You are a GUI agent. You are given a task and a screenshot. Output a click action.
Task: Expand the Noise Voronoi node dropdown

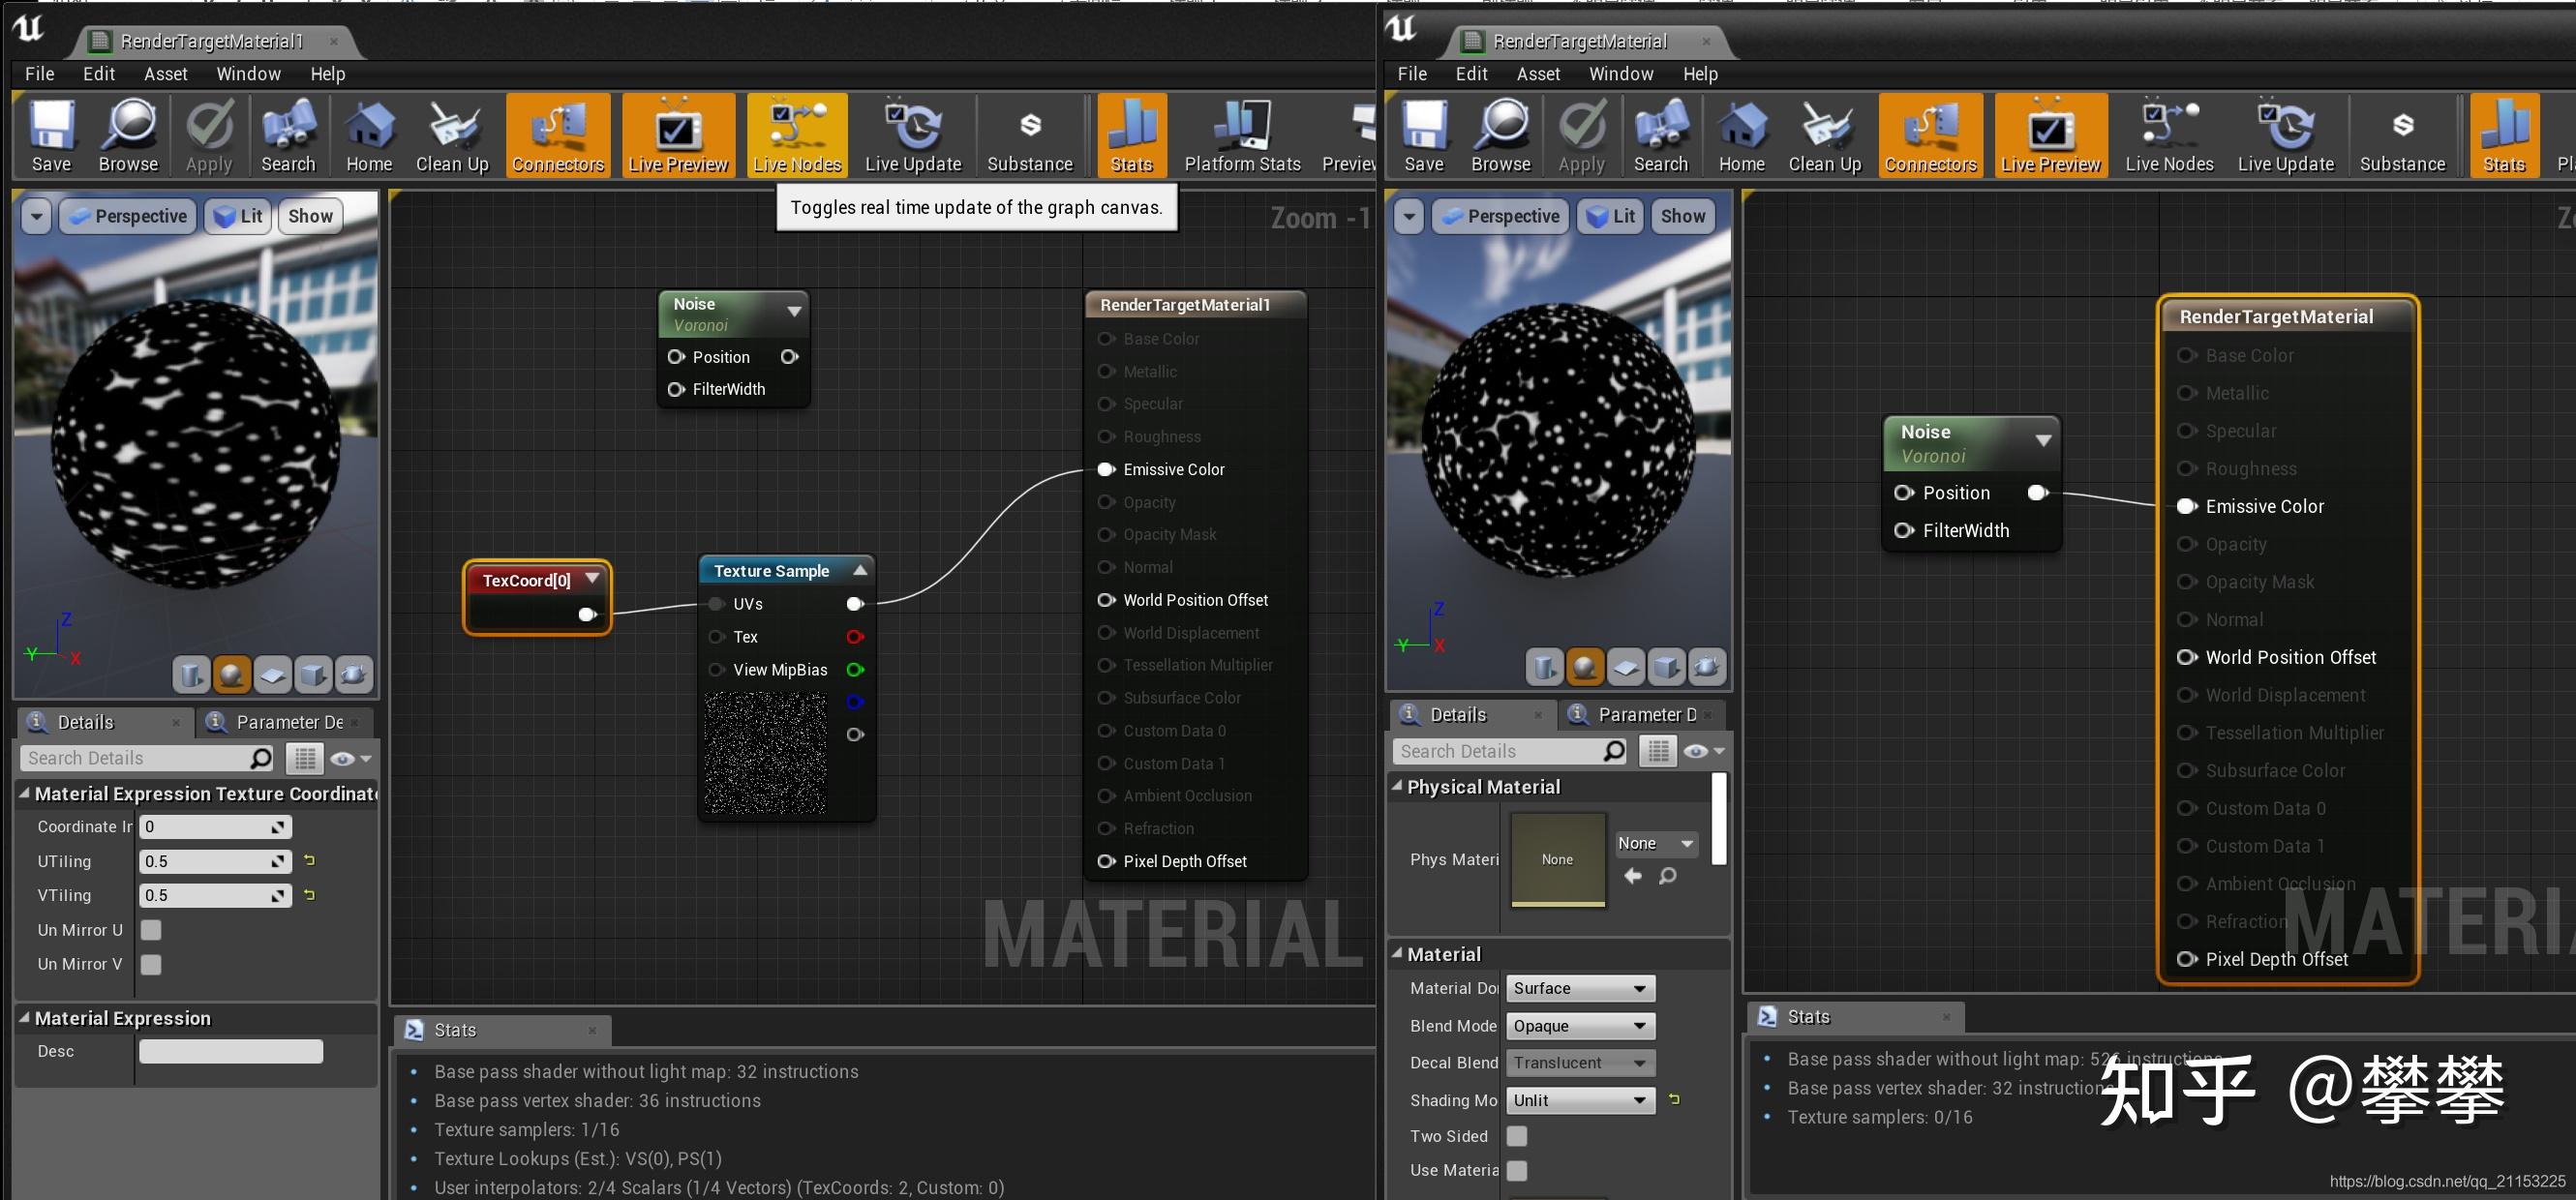pyautogui.click(x=795, y=310)
